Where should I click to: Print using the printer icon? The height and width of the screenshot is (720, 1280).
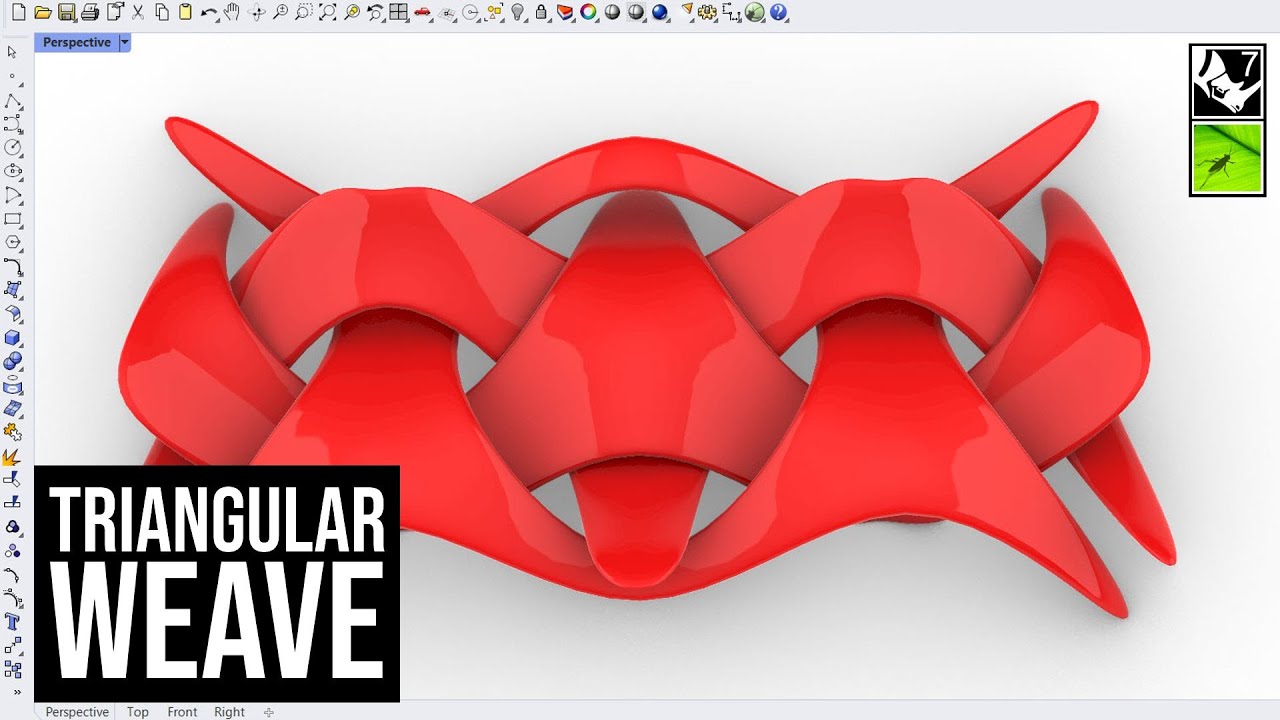(x=90, y=12)
